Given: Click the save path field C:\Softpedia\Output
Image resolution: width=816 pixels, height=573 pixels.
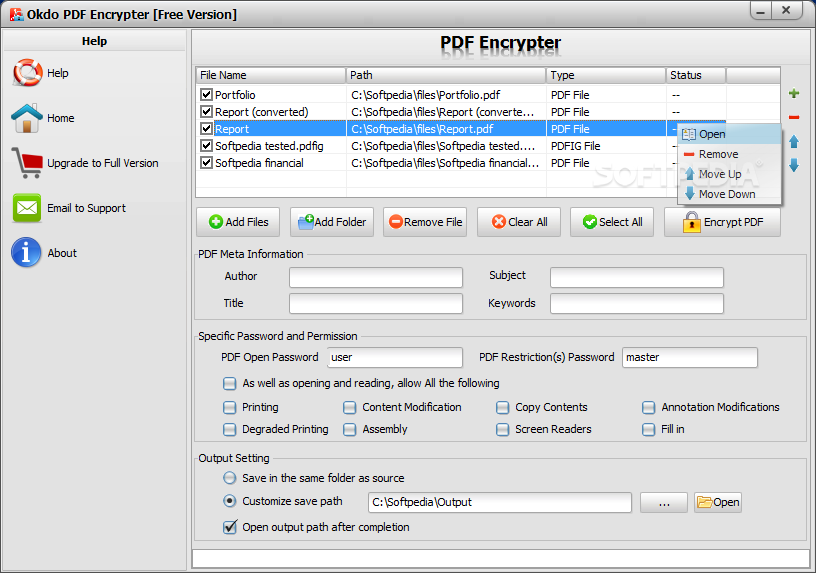Looking at the screenshot, I should [x=500, y=502].
